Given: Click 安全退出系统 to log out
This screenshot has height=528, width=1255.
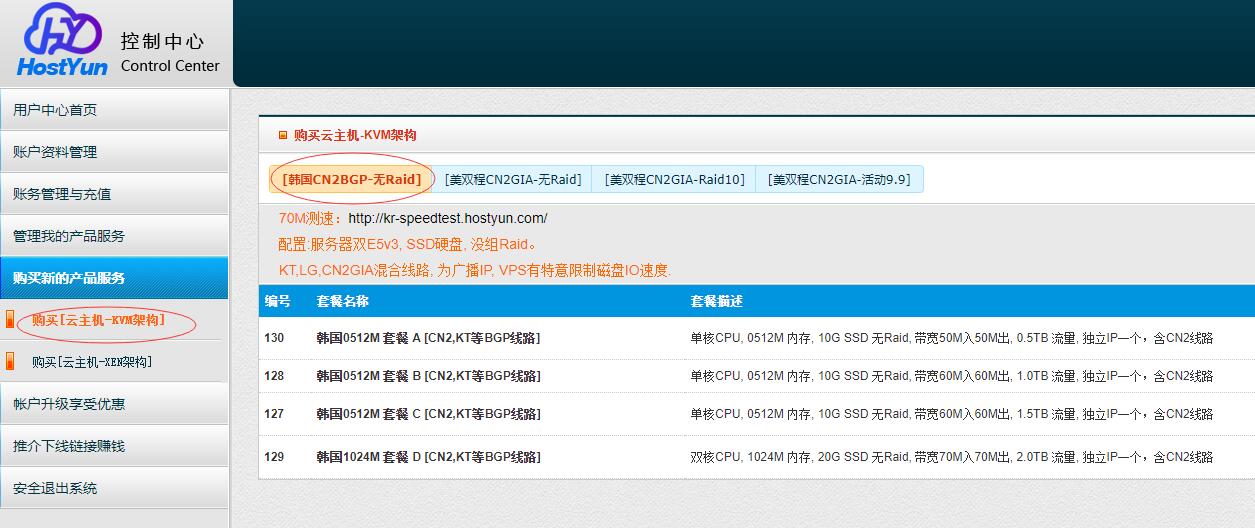Looking at the screenshot, I should click(114, 488).
